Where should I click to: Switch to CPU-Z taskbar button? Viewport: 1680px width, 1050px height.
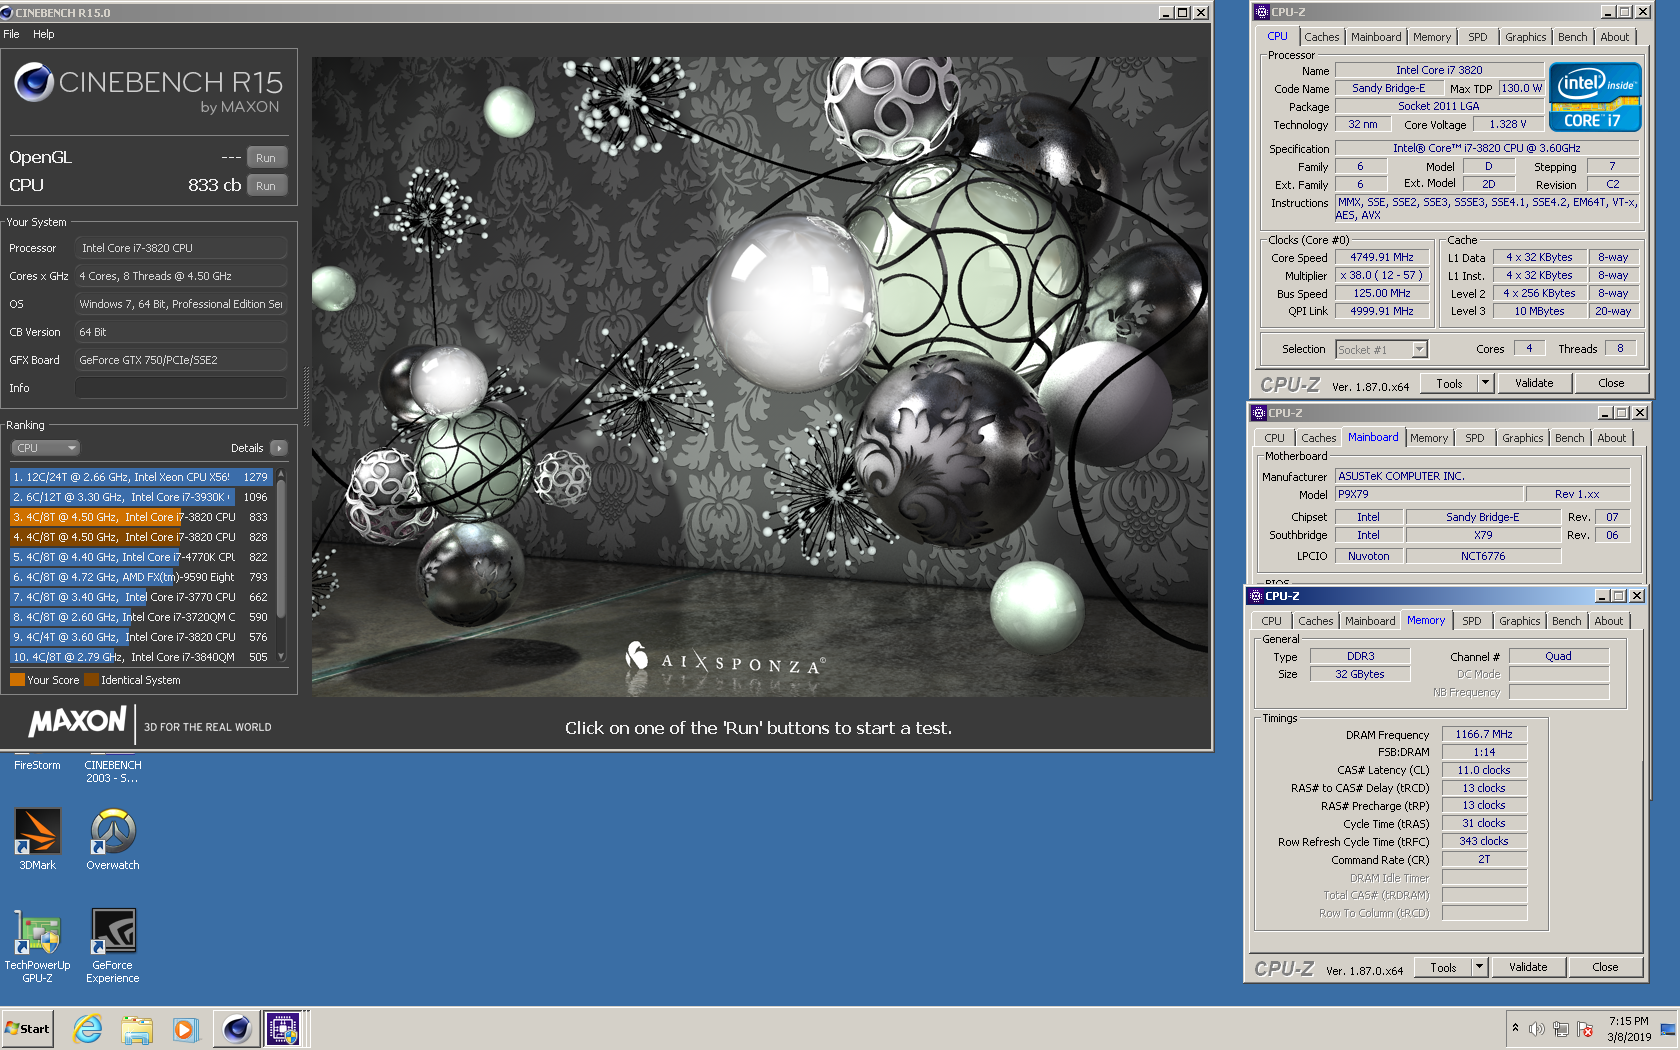[x=283, y=1029]
